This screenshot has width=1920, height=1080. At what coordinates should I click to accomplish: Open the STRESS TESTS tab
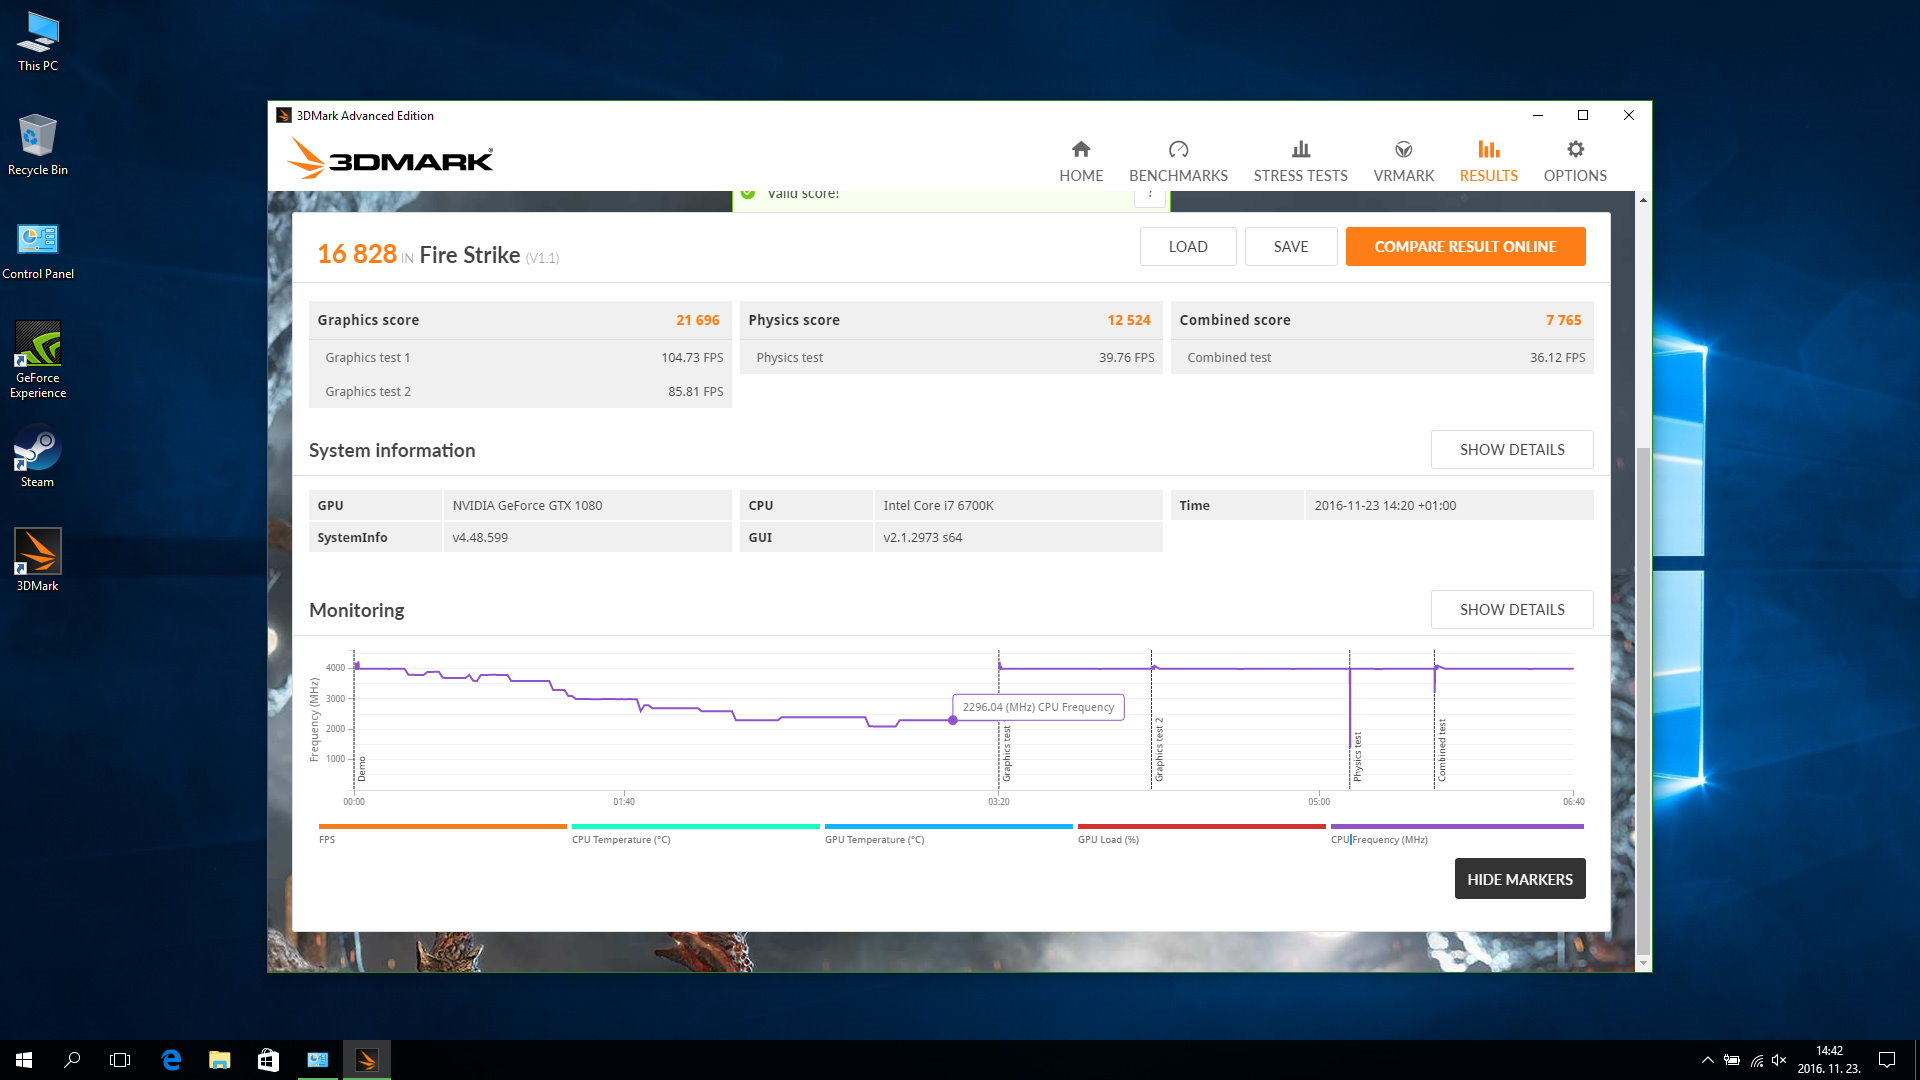click(x=1300, y=161)
